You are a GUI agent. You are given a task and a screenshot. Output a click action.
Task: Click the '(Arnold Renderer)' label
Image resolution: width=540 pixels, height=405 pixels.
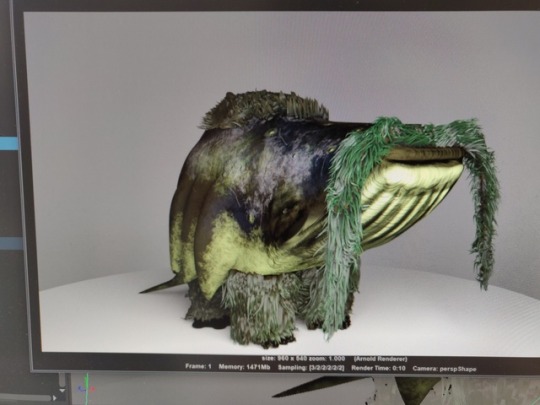pos(381,359)
